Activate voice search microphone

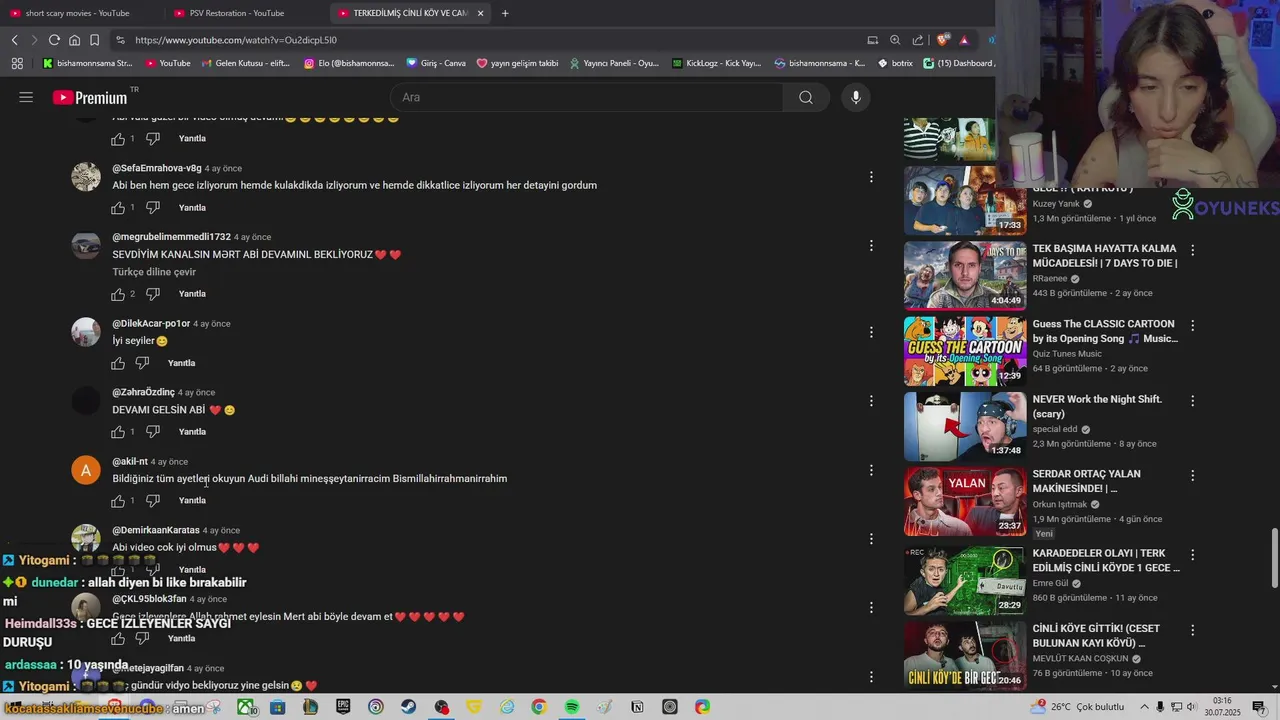[856, 97]
